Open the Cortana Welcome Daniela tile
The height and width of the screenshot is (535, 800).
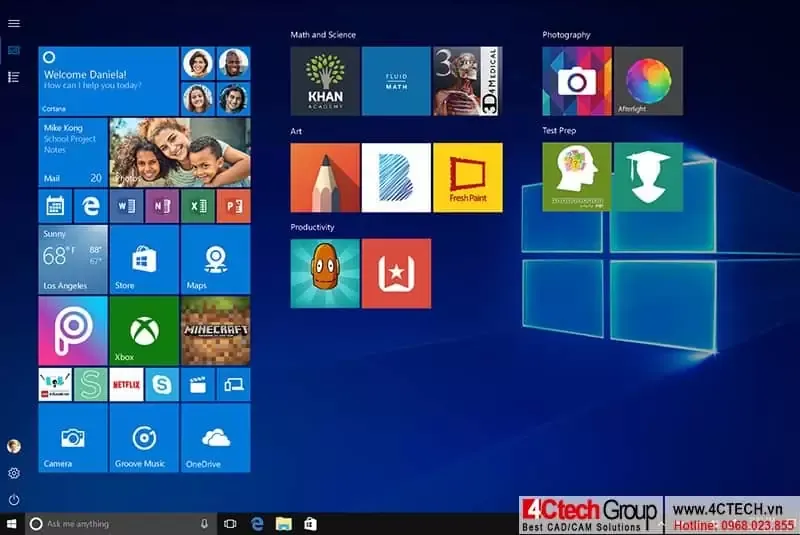[109, 81]
